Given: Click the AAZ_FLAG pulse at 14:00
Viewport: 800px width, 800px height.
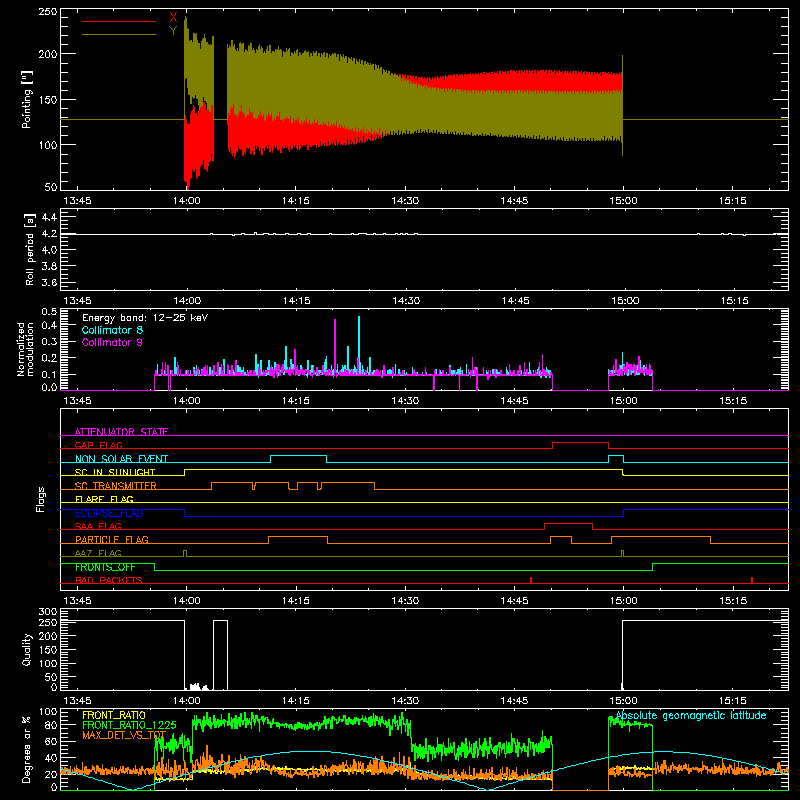Looking at the screenshot, I should [185, 553].
